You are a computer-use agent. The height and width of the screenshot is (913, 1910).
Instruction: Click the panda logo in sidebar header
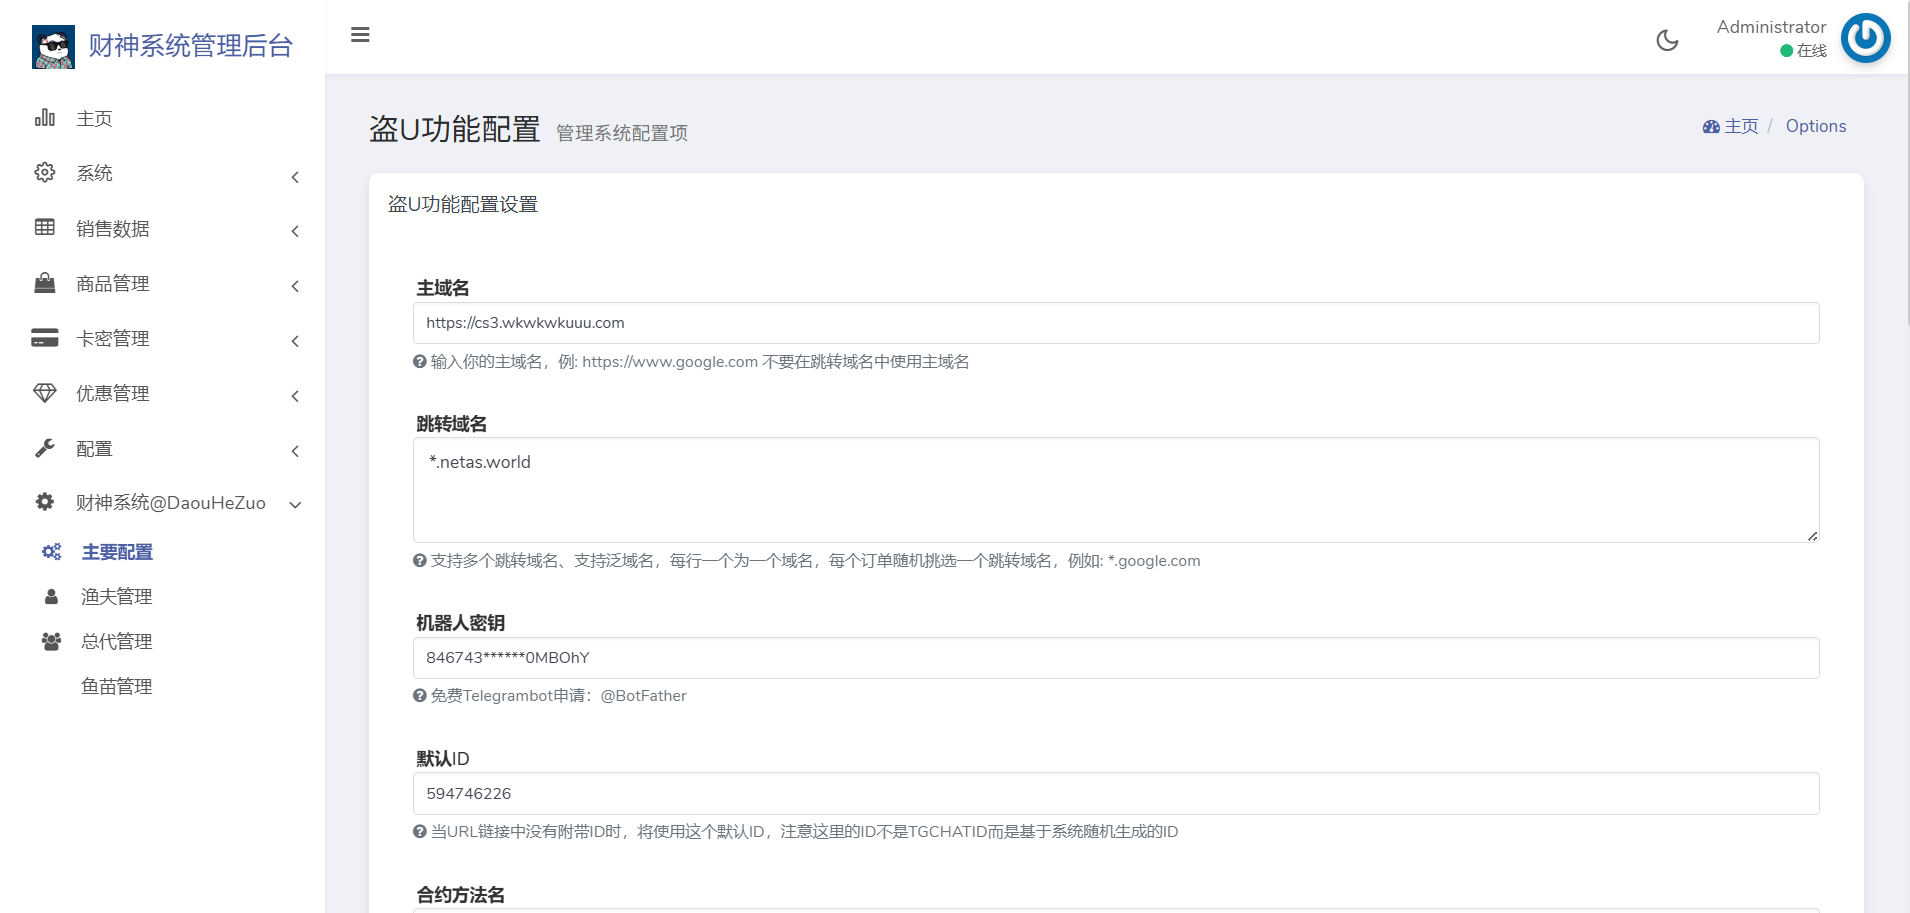point(53,46)
